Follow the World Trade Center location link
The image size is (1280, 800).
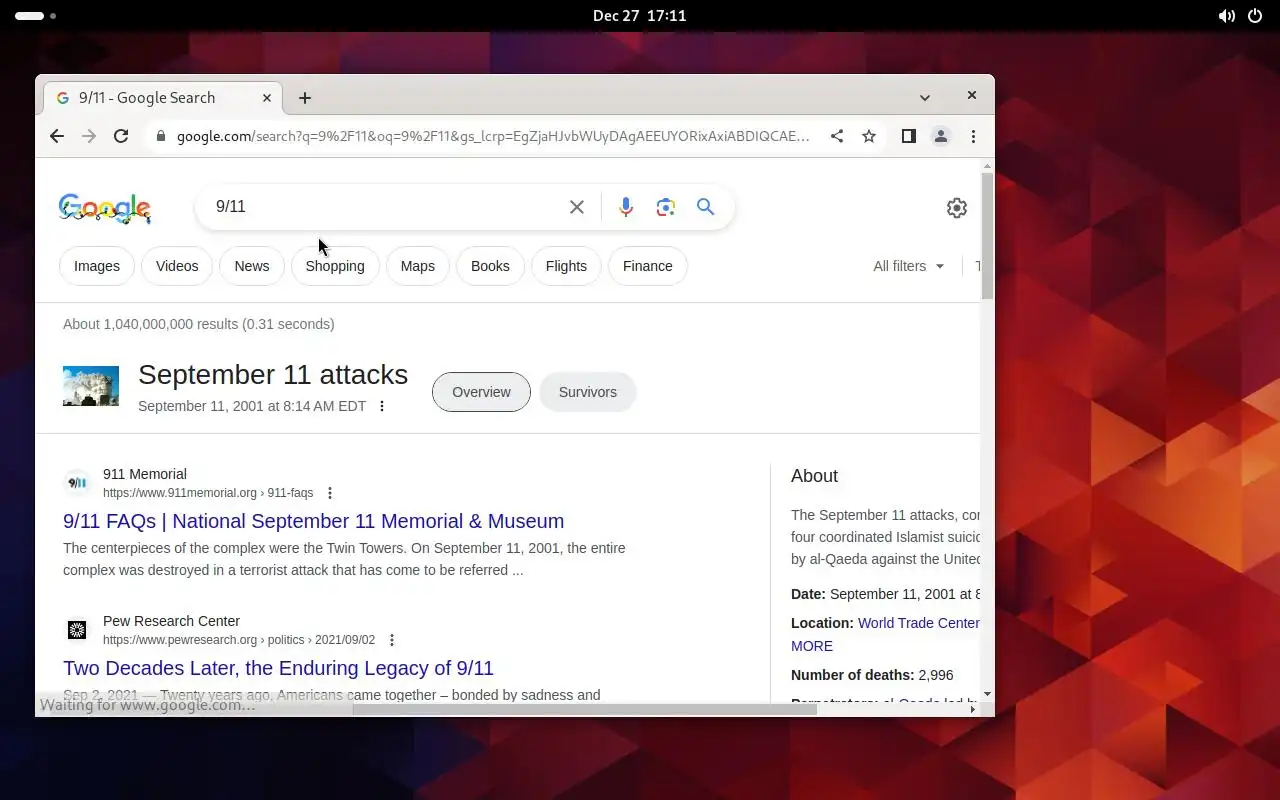click(919, 623)
